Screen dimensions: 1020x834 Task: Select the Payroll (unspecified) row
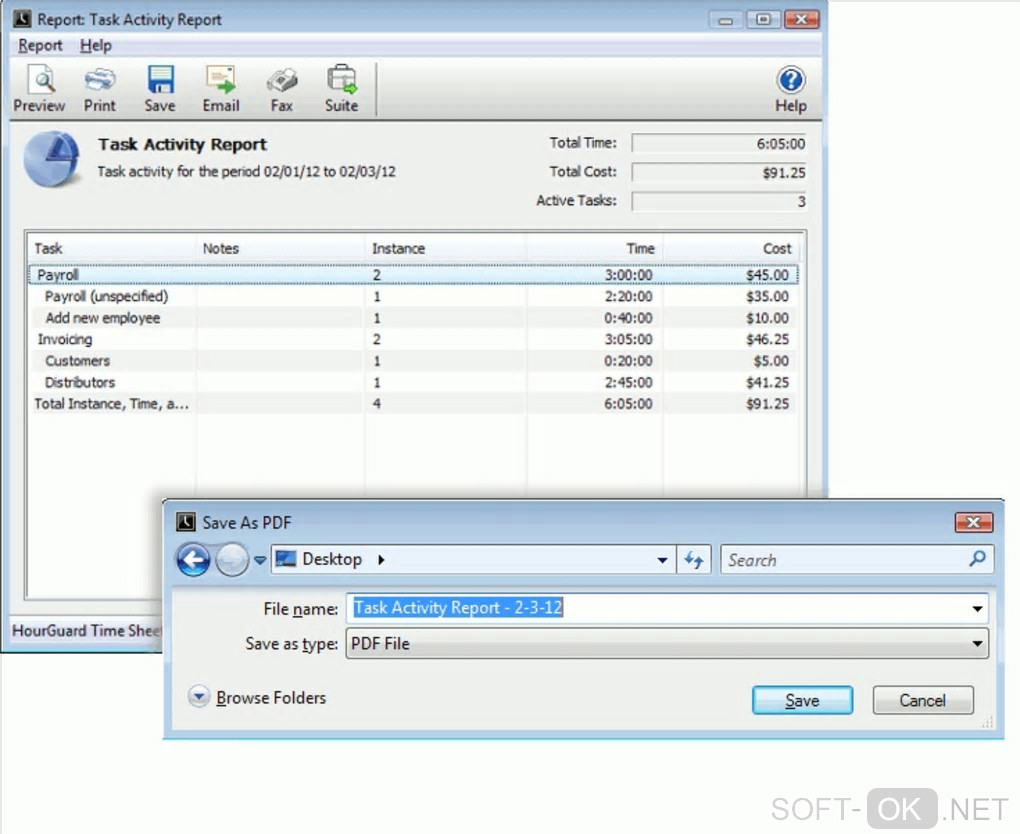point(413,297)
